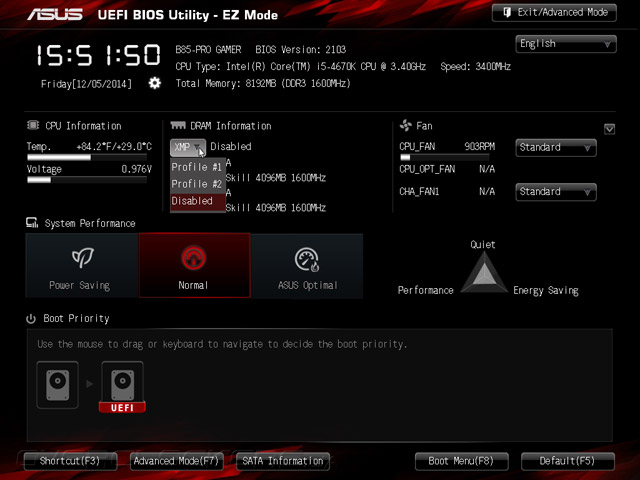
Task: Choose XMP Profile #2
Action: click(198, 184)
